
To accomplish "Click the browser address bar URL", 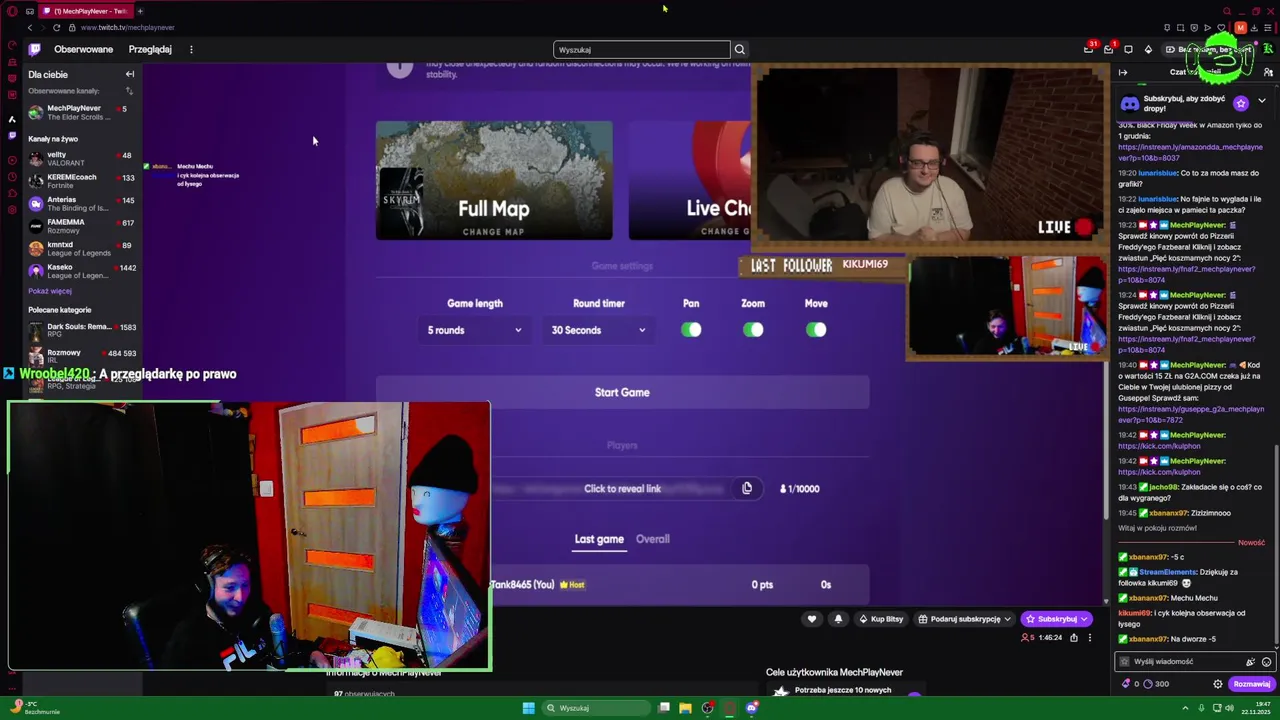I will pos(127,27).
